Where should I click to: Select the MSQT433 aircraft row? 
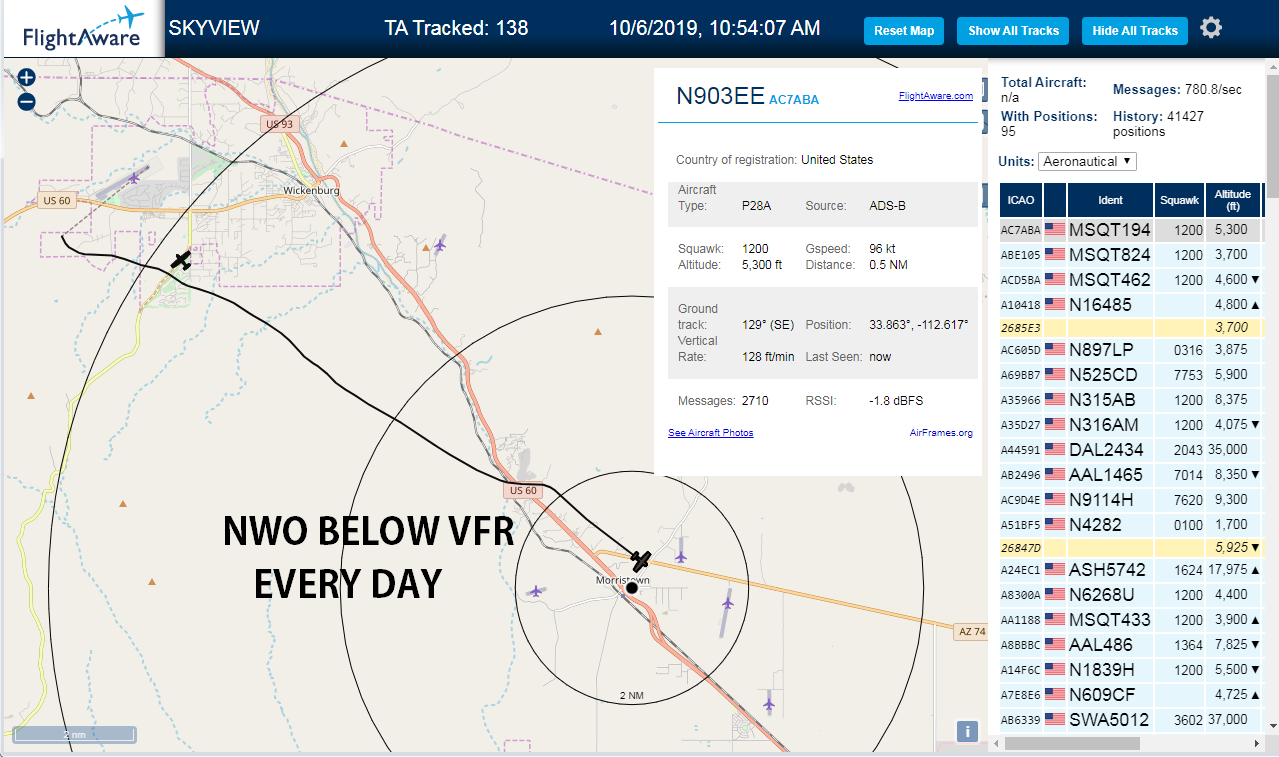pyautogui.click(x=1131, y=619)
